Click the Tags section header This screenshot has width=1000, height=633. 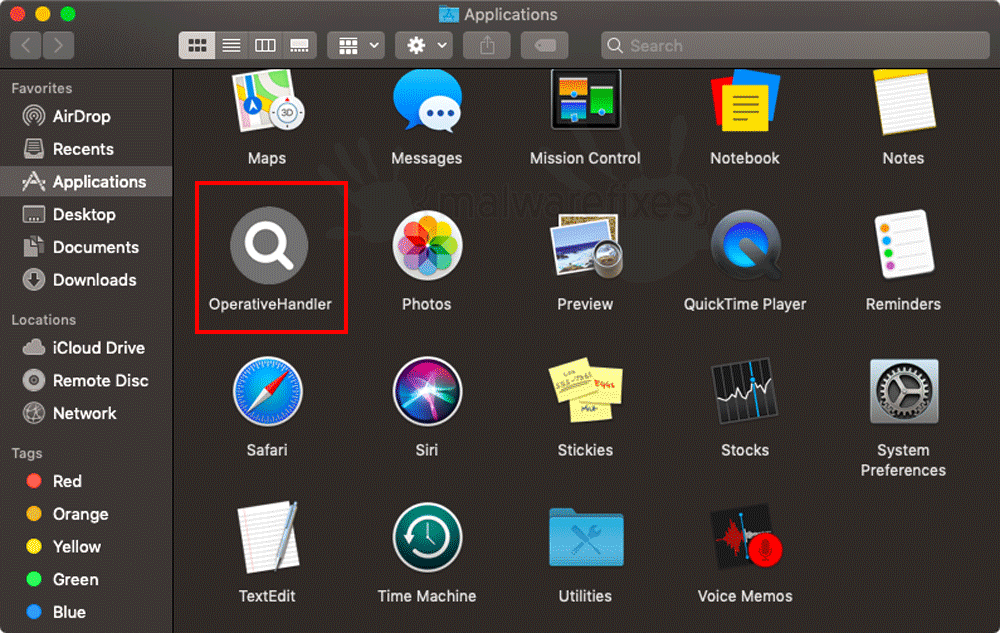point(27,453)
